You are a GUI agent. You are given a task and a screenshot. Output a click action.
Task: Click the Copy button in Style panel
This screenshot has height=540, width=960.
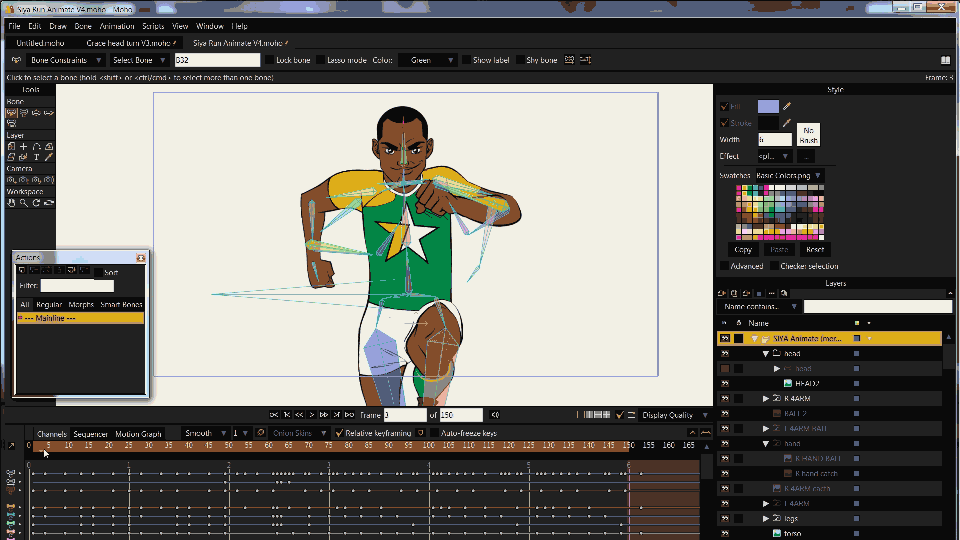743,250
